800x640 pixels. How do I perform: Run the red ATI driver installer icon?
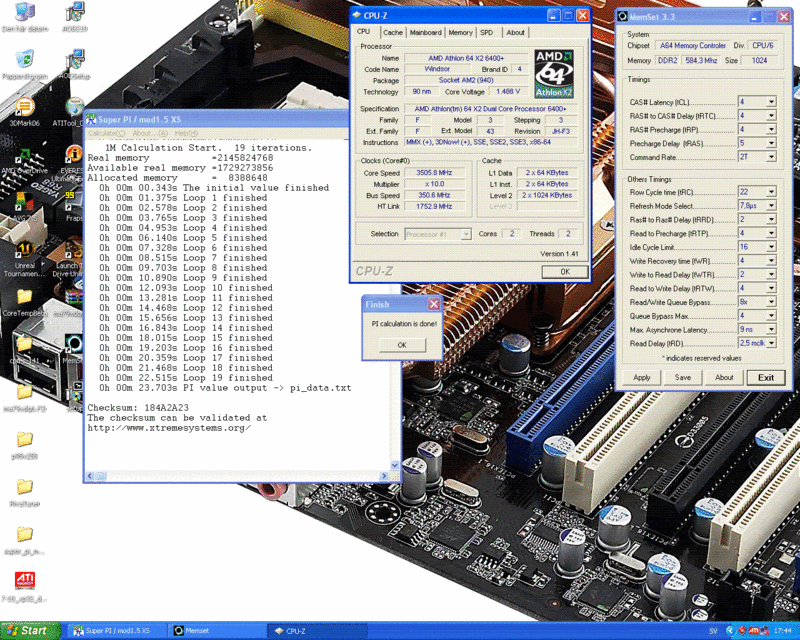click(24, 581)
